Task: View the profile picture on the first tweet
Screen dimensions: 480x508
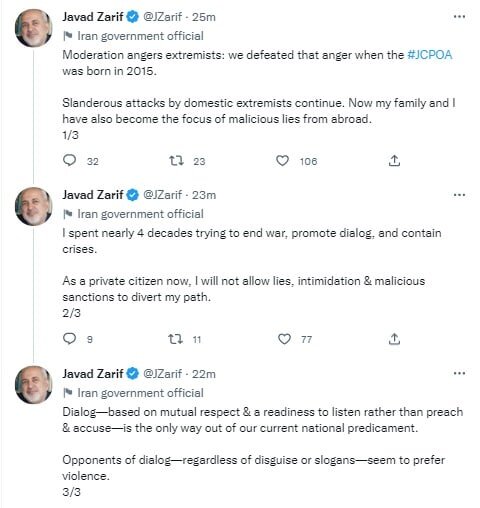Action: click(x=34, y=28)
